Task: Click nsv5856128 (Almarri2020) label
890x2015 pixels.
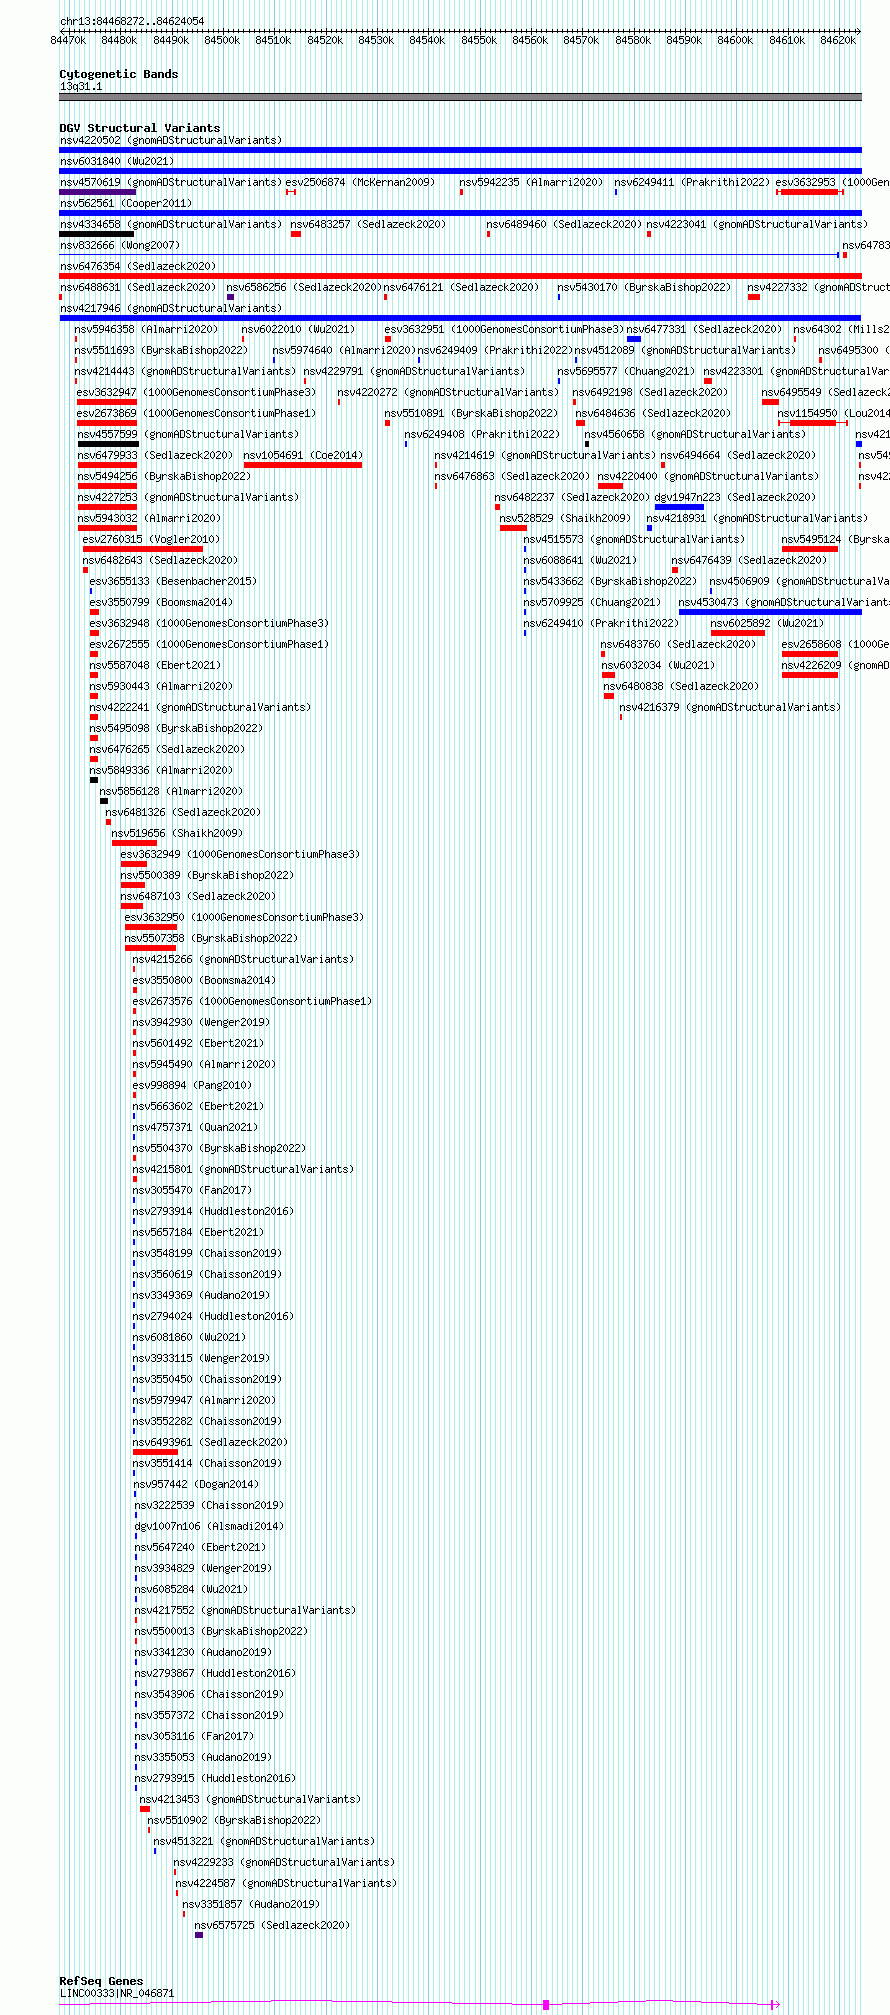Action: click(x=171, y=791)
